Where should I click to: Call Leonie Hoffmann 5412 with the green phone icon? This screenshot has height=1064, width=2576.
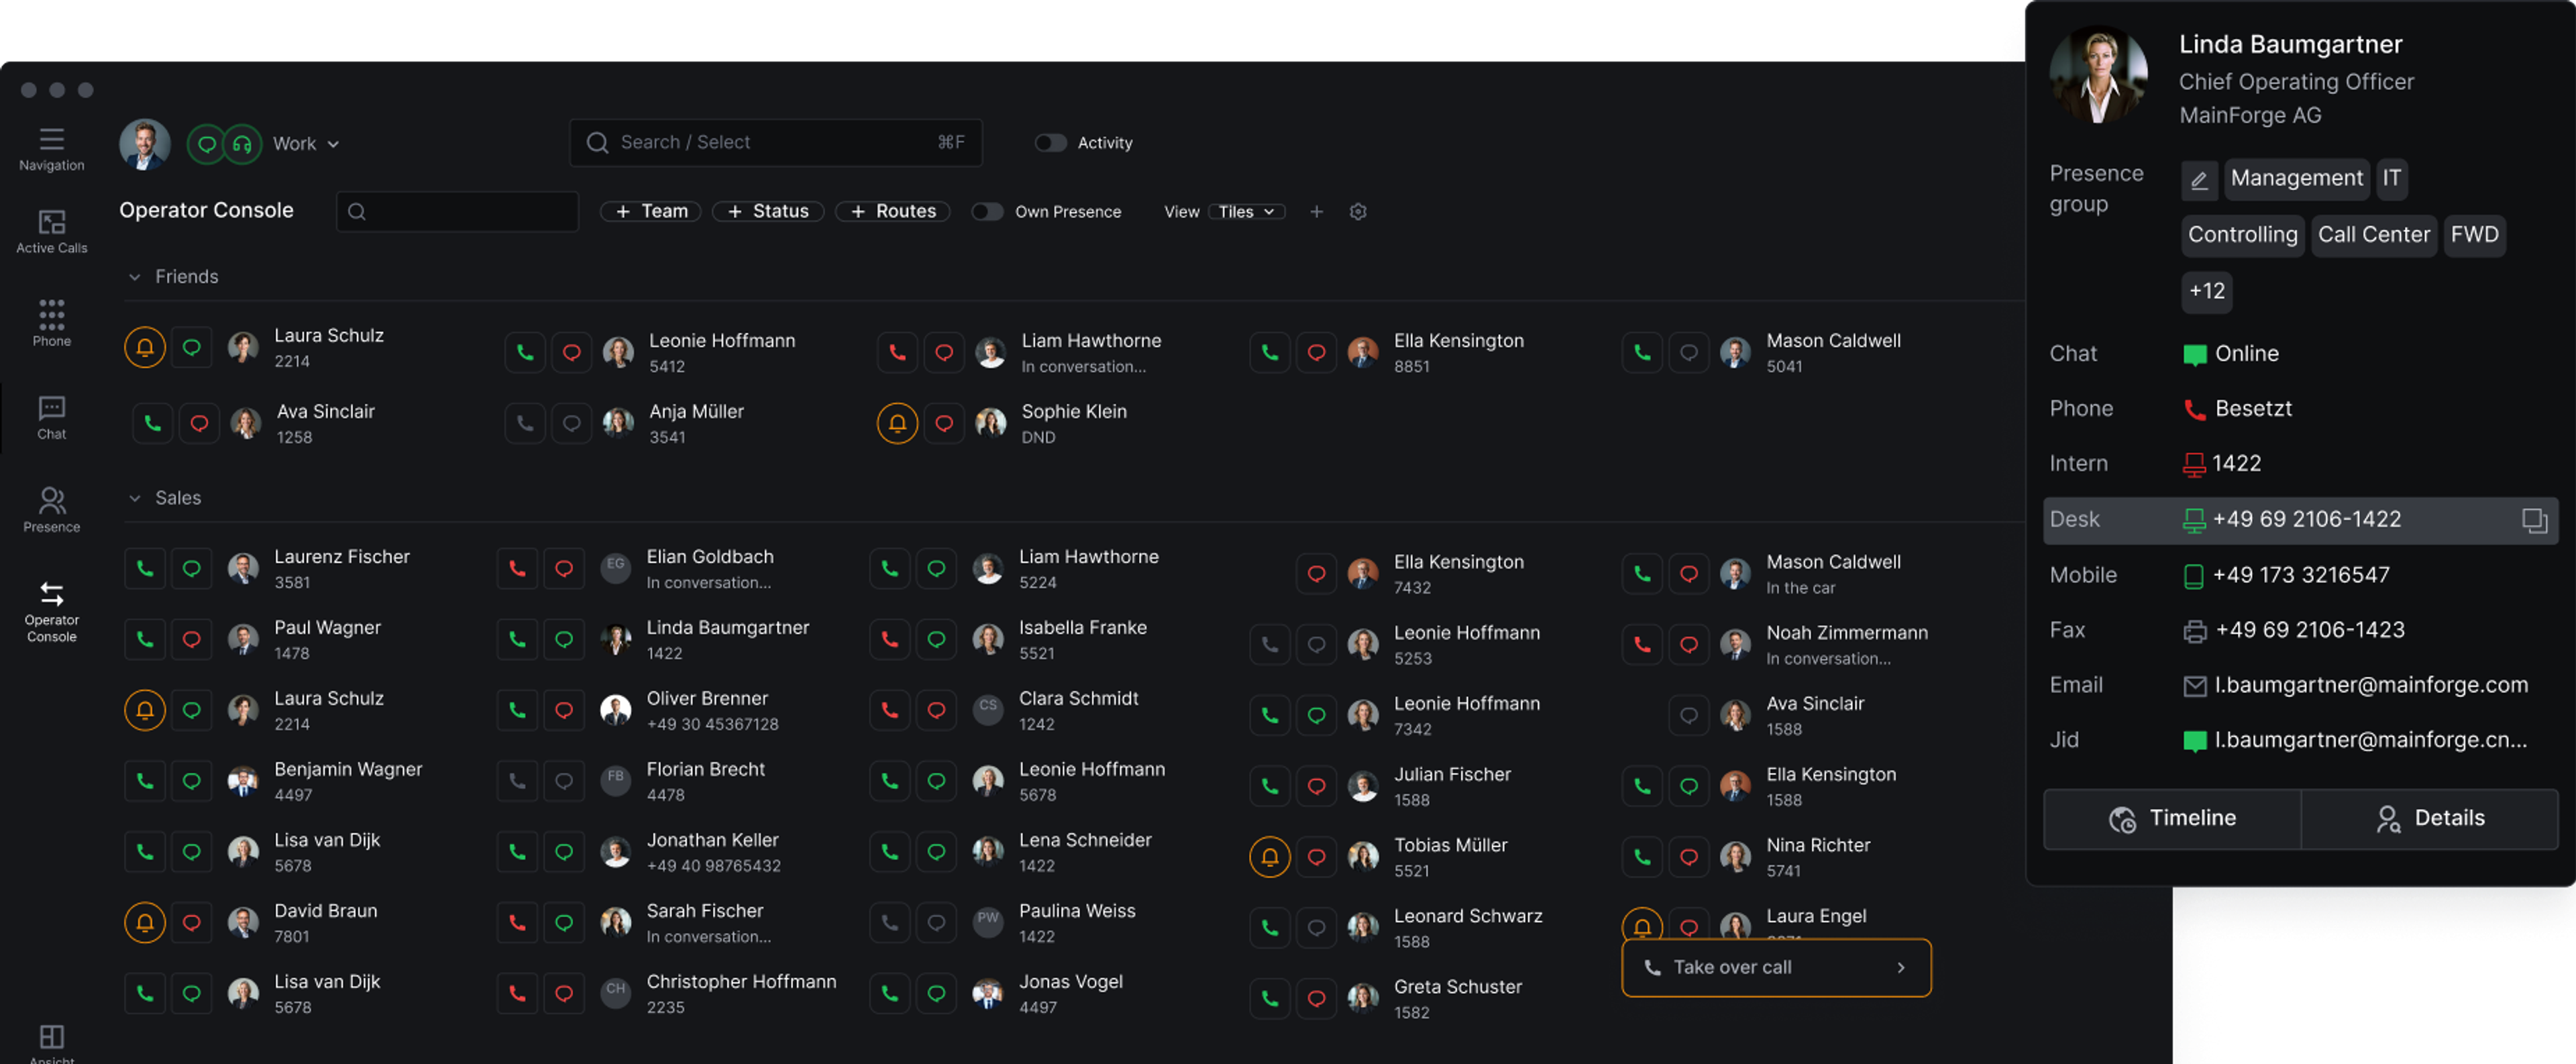click(x=525, y=352)
